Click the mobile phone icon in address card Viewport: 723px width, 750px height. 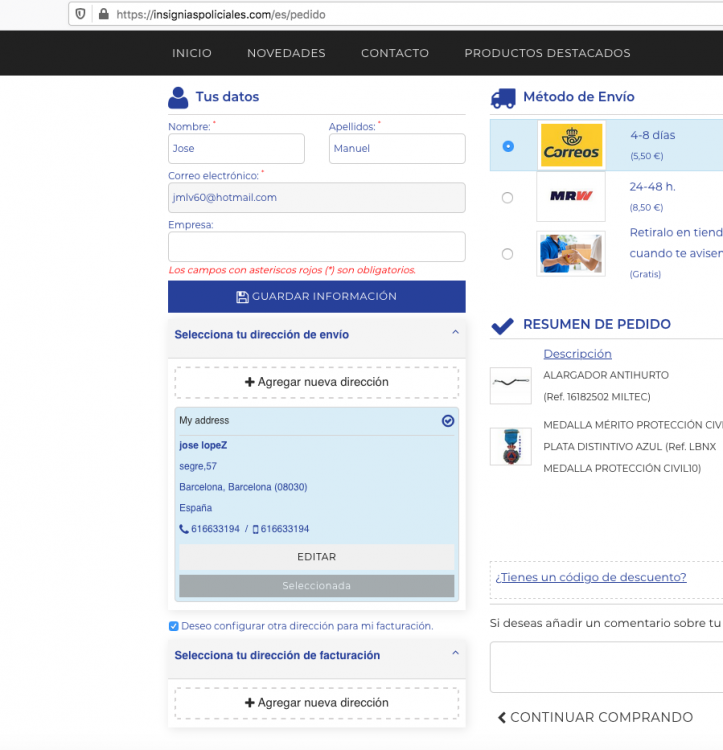255,529
